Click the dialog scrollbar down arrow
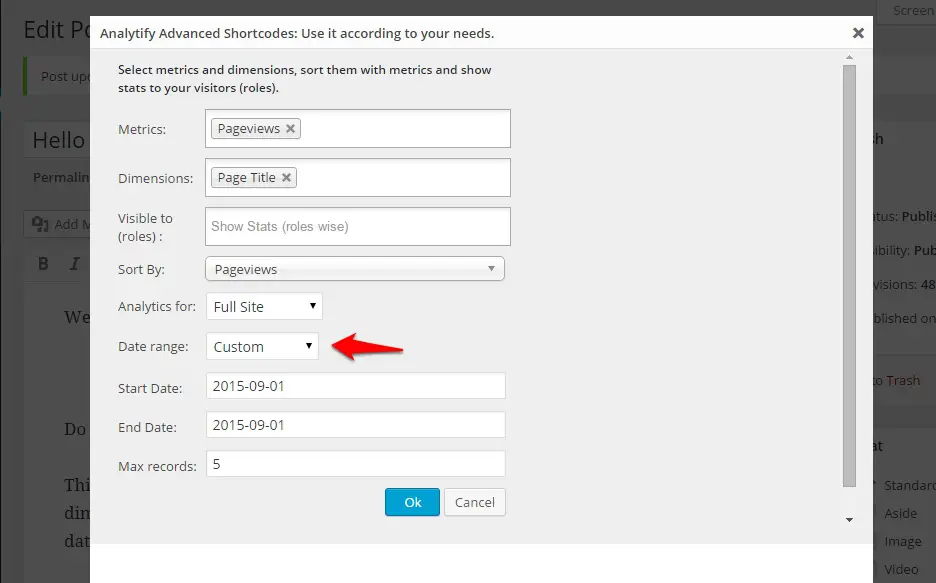 pos(849,520)
